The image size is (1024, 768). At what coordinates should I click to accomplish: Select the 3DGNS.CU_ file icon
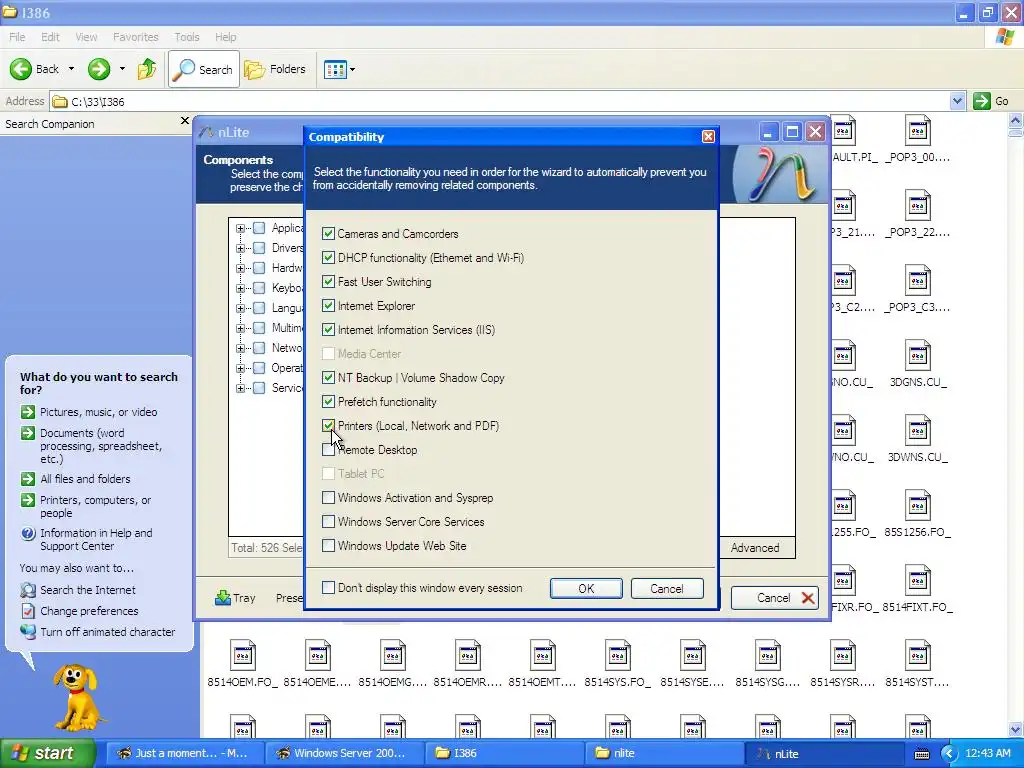[918, 355]
